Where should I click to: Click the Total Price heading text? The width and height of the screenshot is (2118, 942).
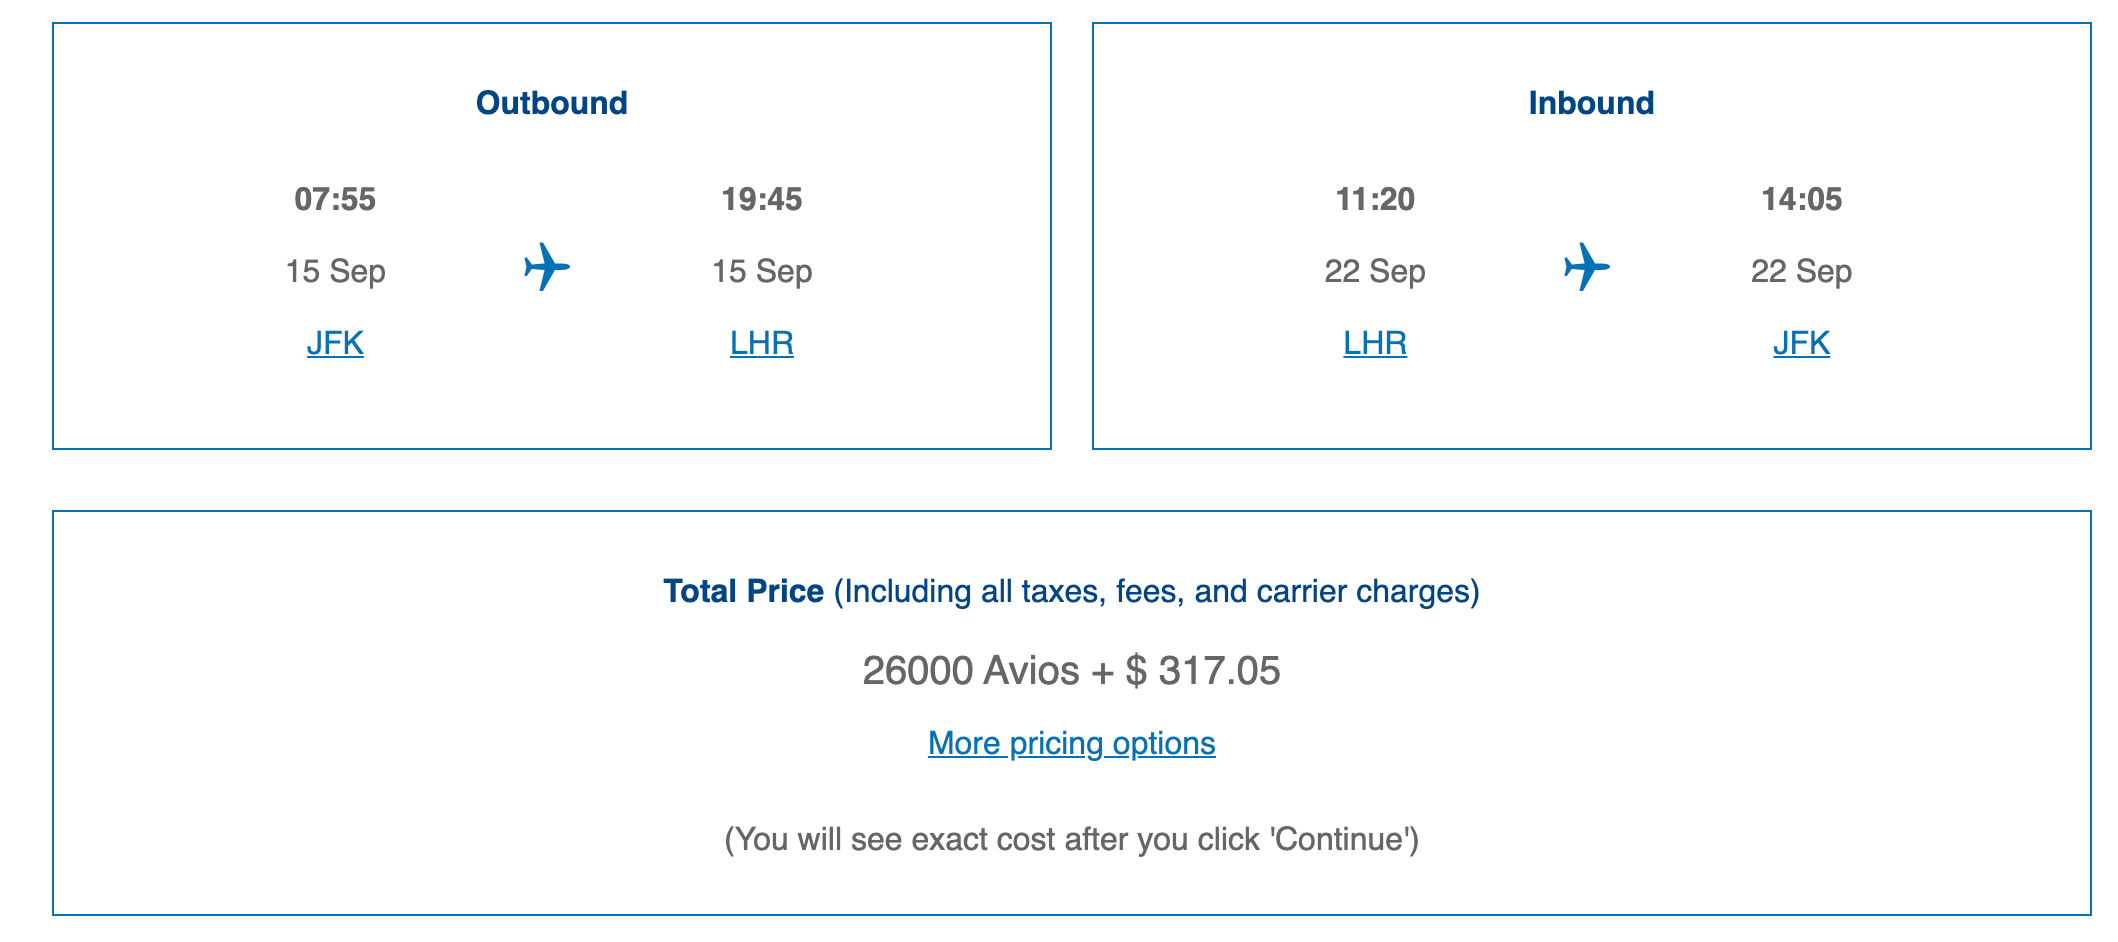point(743,591)
